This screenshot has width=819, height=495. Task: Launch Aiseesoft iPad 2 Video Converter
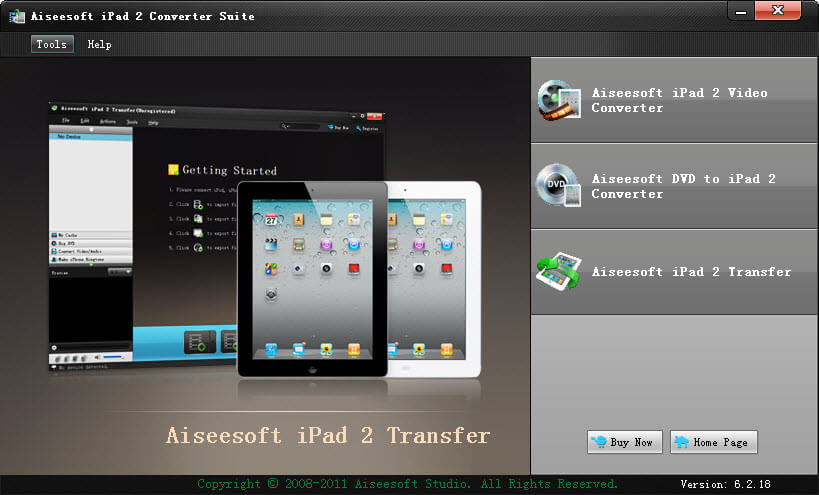click(674, 100)
